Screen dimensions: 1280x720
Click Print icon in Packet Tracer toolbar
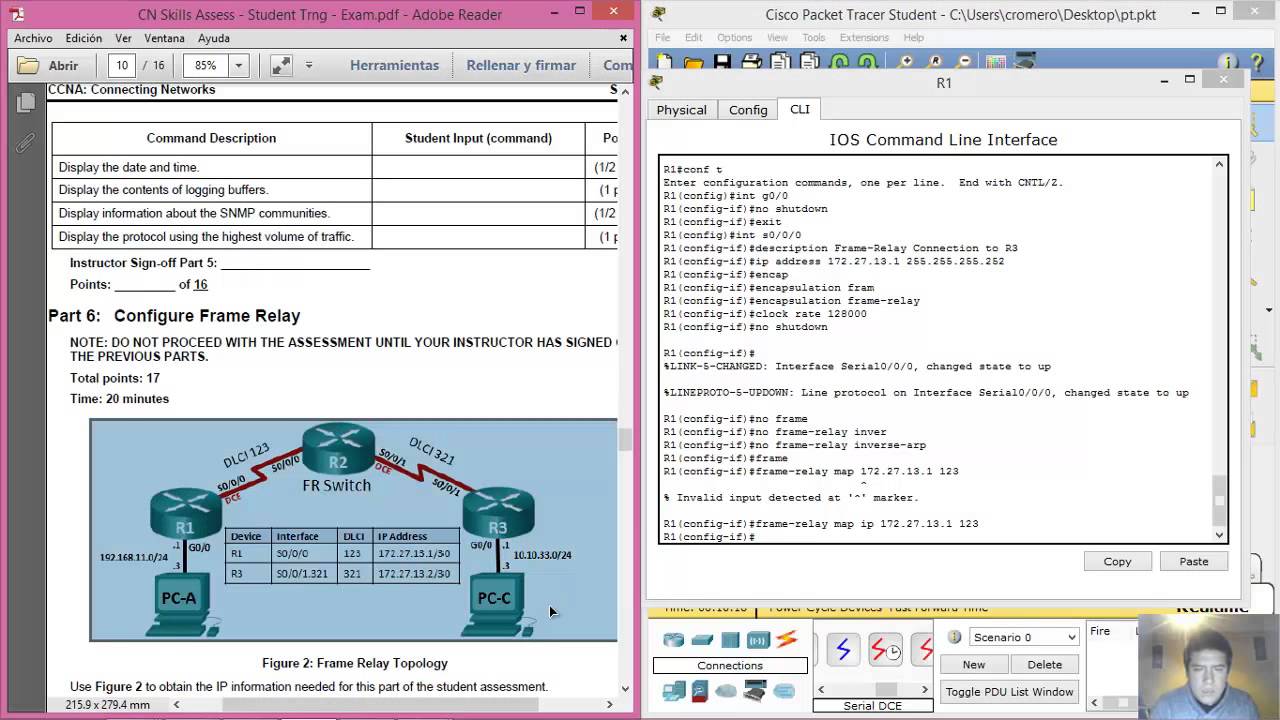tap(752, 62)
